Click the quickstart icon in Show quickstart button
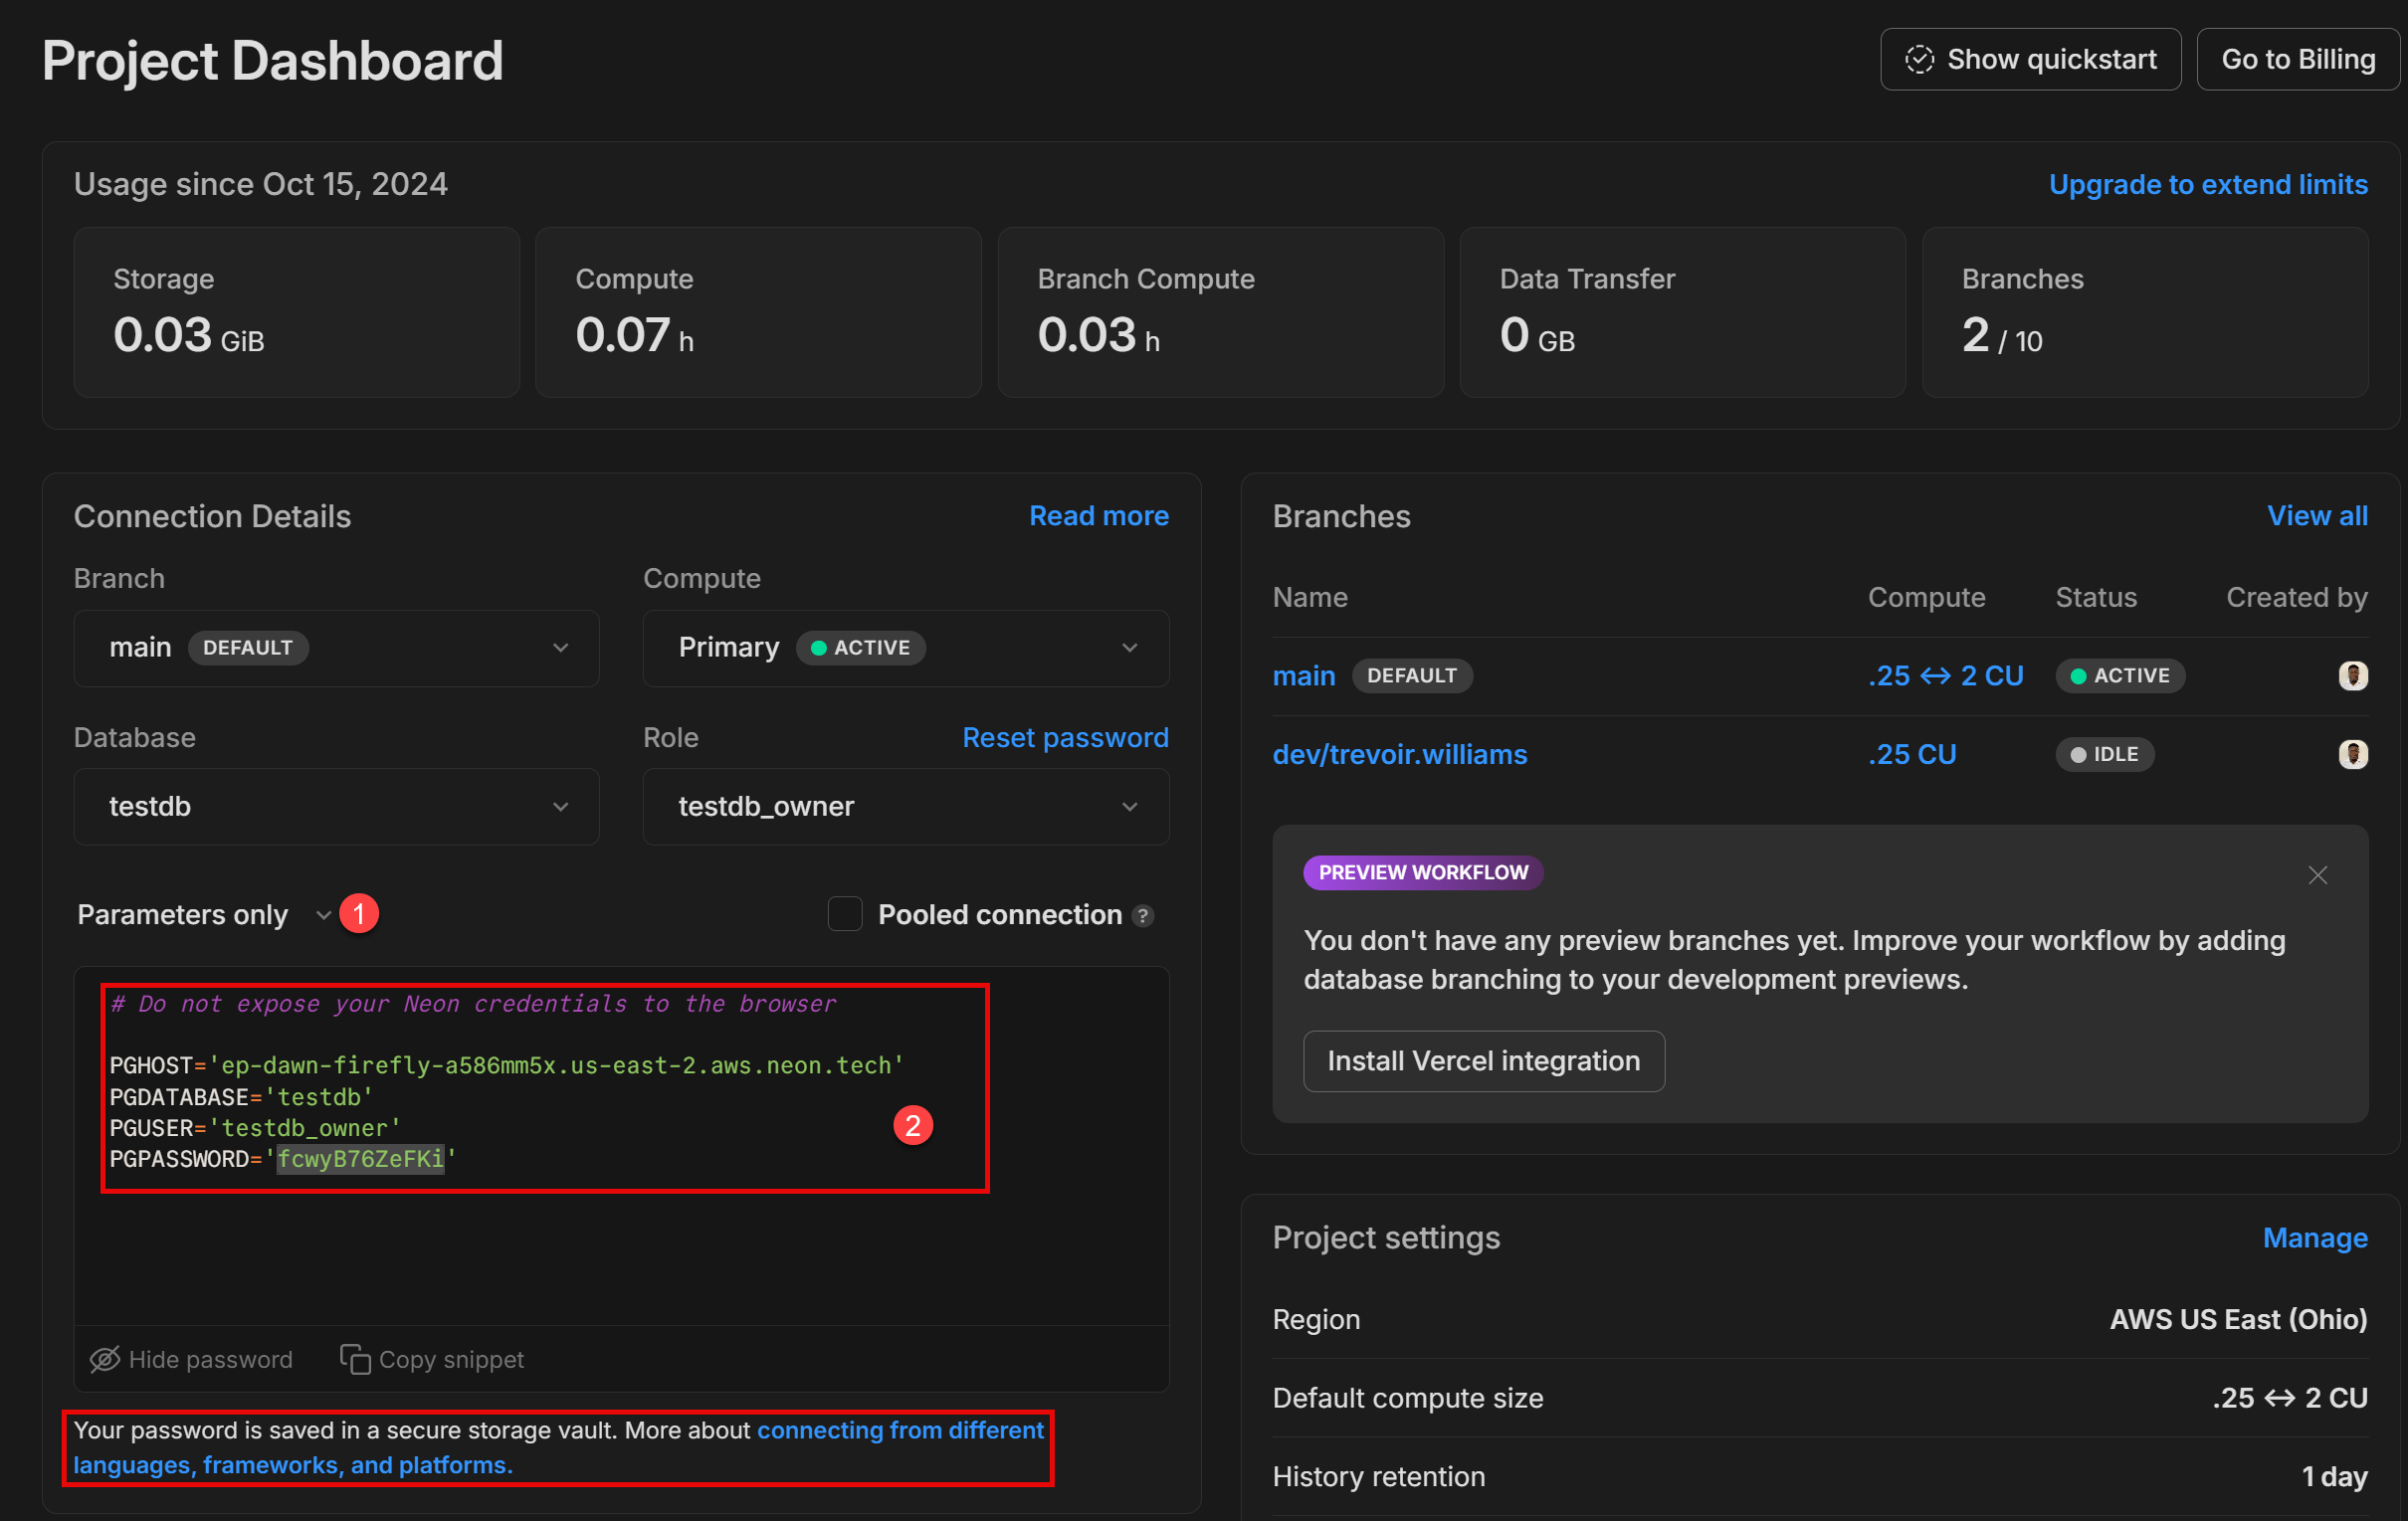Viewport: 2408px width, 1521px height. (1918, 60)
